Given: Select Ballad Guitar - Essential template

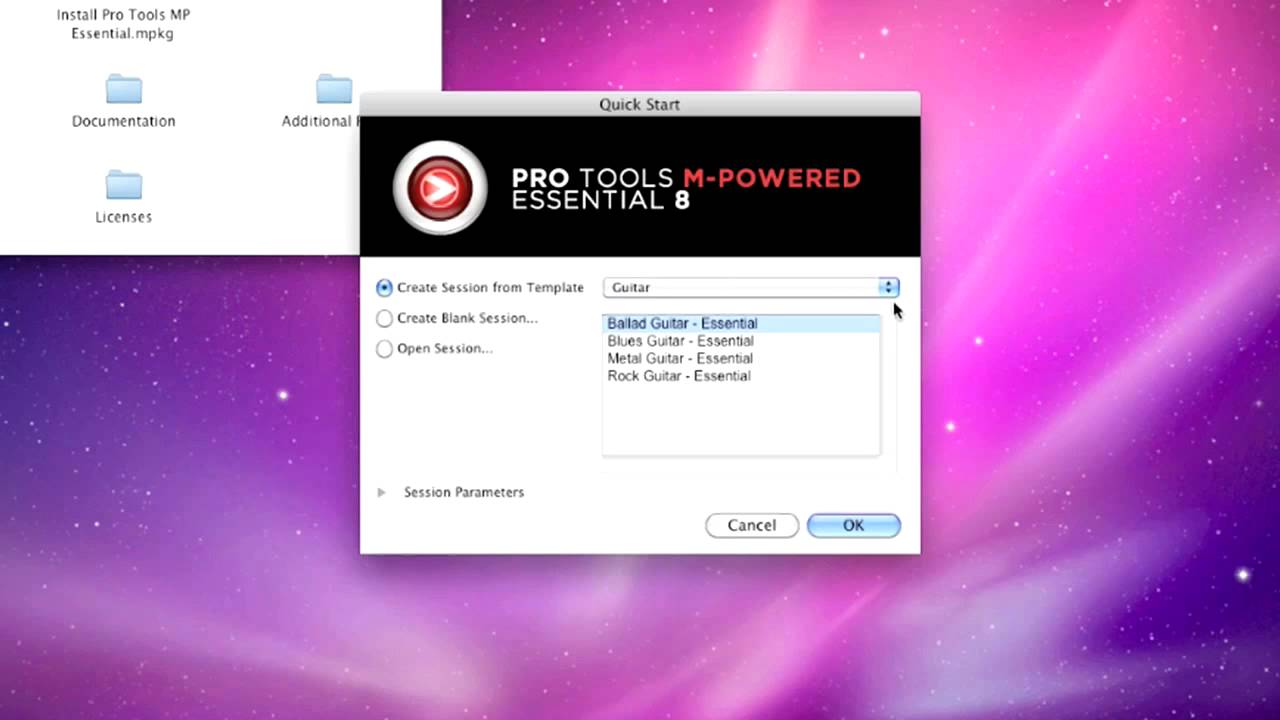Looking at the screenshot, I should (741, 323).
